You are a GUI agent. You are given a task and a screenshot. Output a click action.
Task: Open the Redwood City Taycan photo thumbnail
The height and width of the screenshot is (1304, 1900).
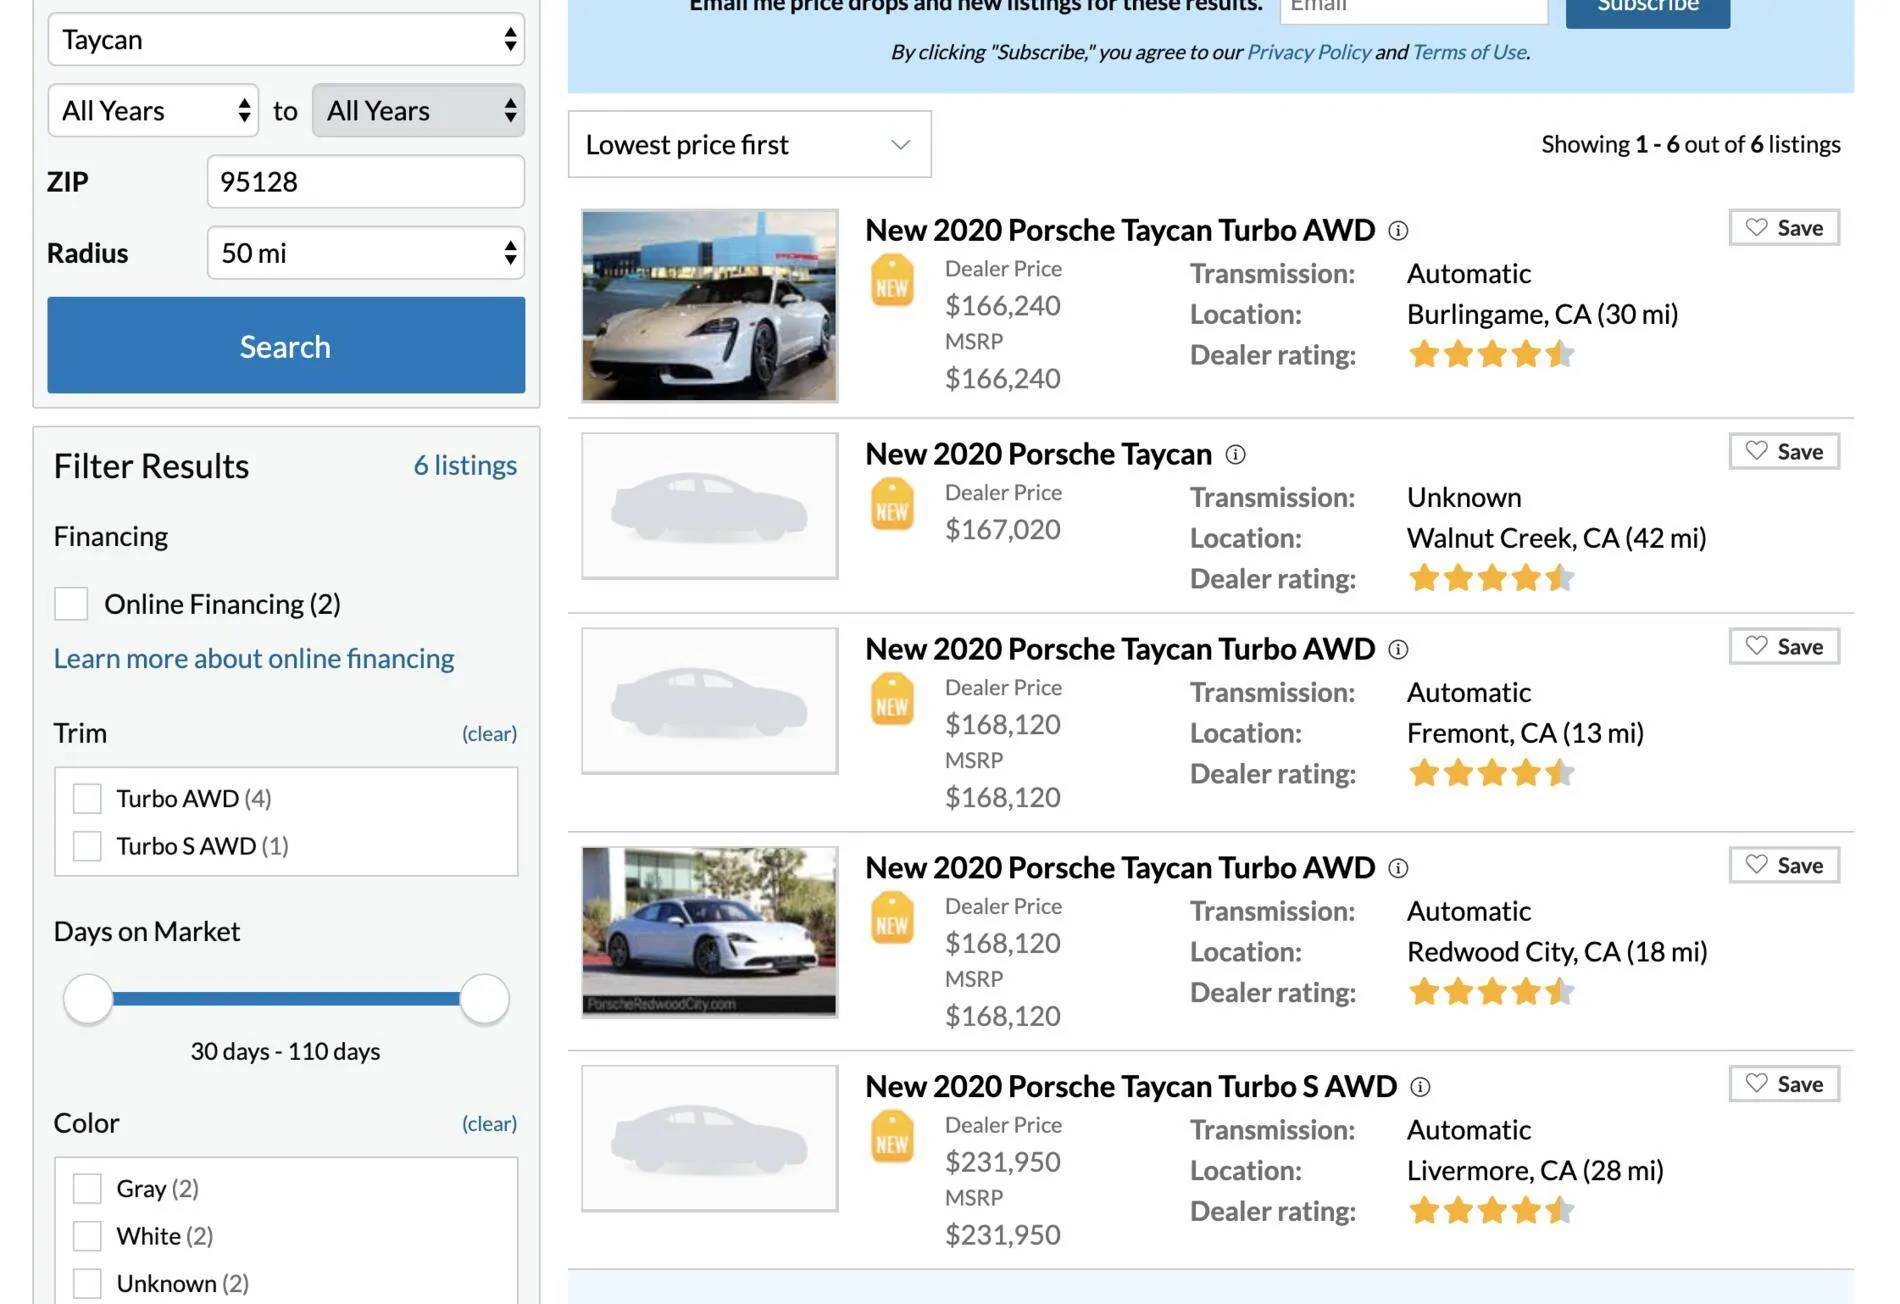click(x=710, y=932)
